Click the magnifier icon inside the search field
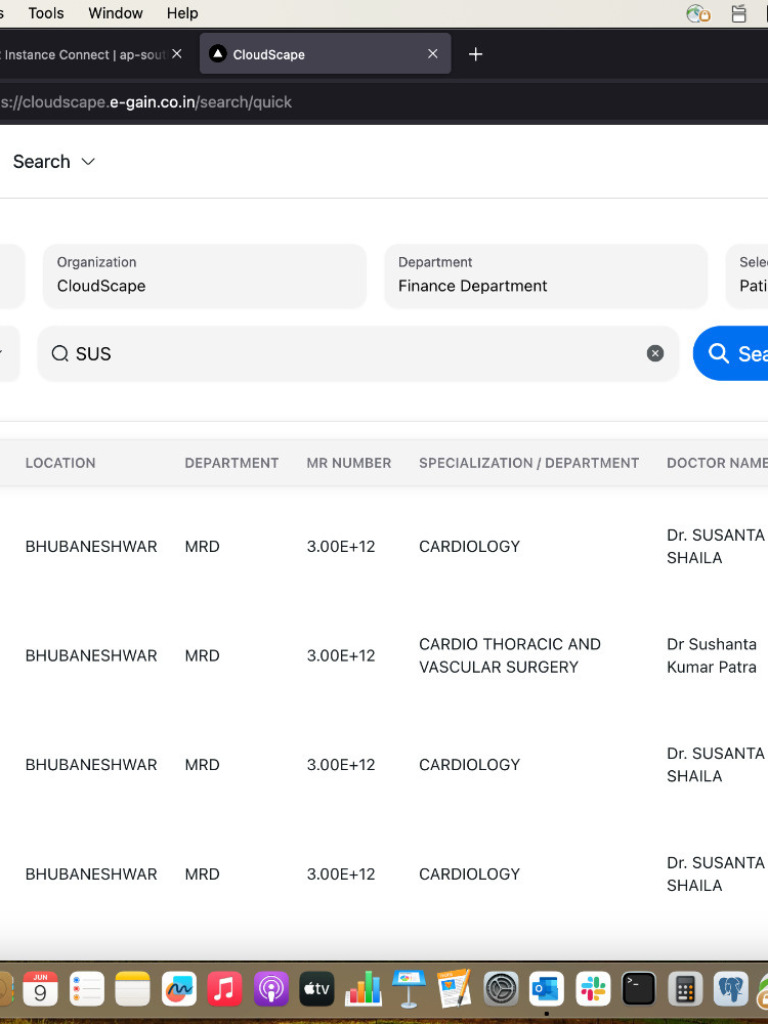The height and width of the screenshot is (1024, 768). click(60, 353)
